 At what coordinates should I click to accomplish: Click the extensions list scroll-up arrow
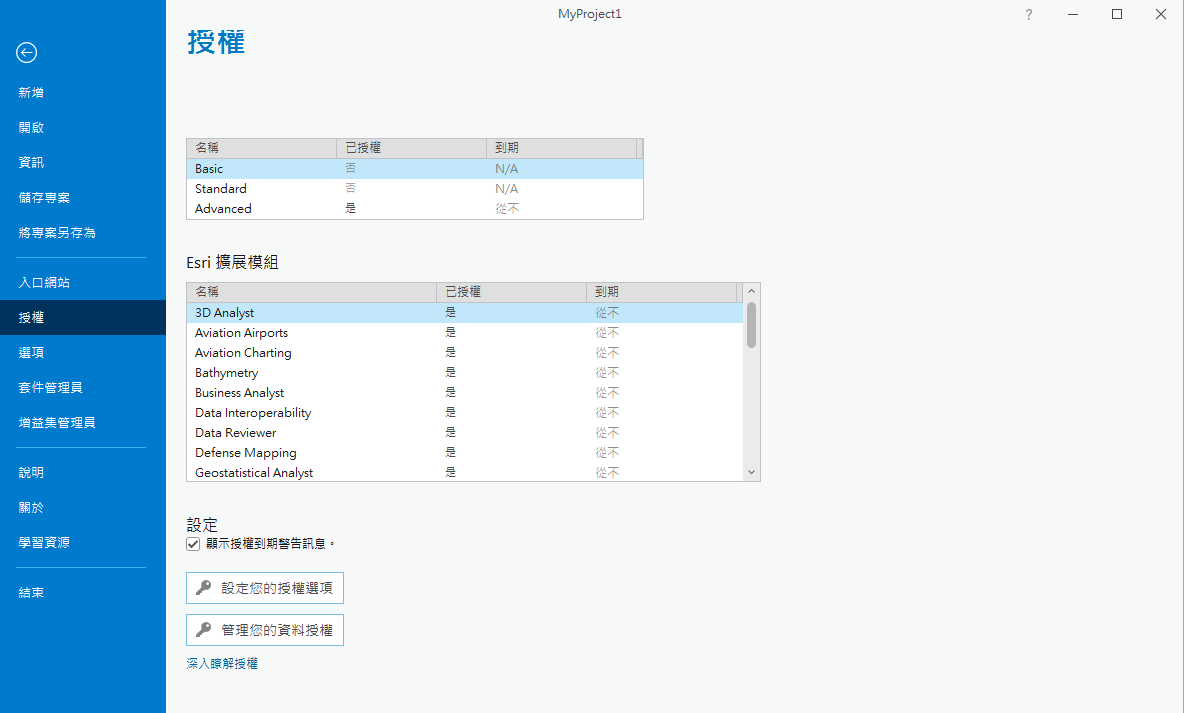pyautogui.click(x=751, y=292)
